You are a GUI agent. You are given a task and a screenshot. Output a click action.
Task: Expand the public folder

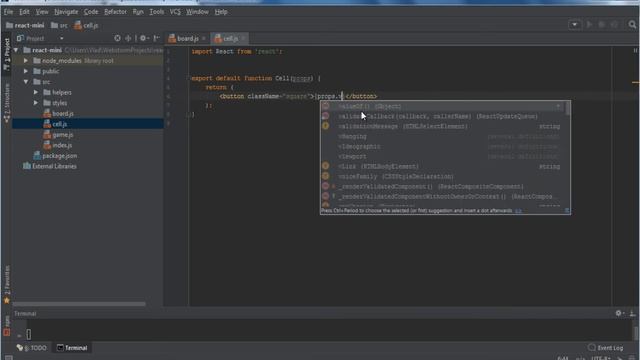tap(26, 71)
